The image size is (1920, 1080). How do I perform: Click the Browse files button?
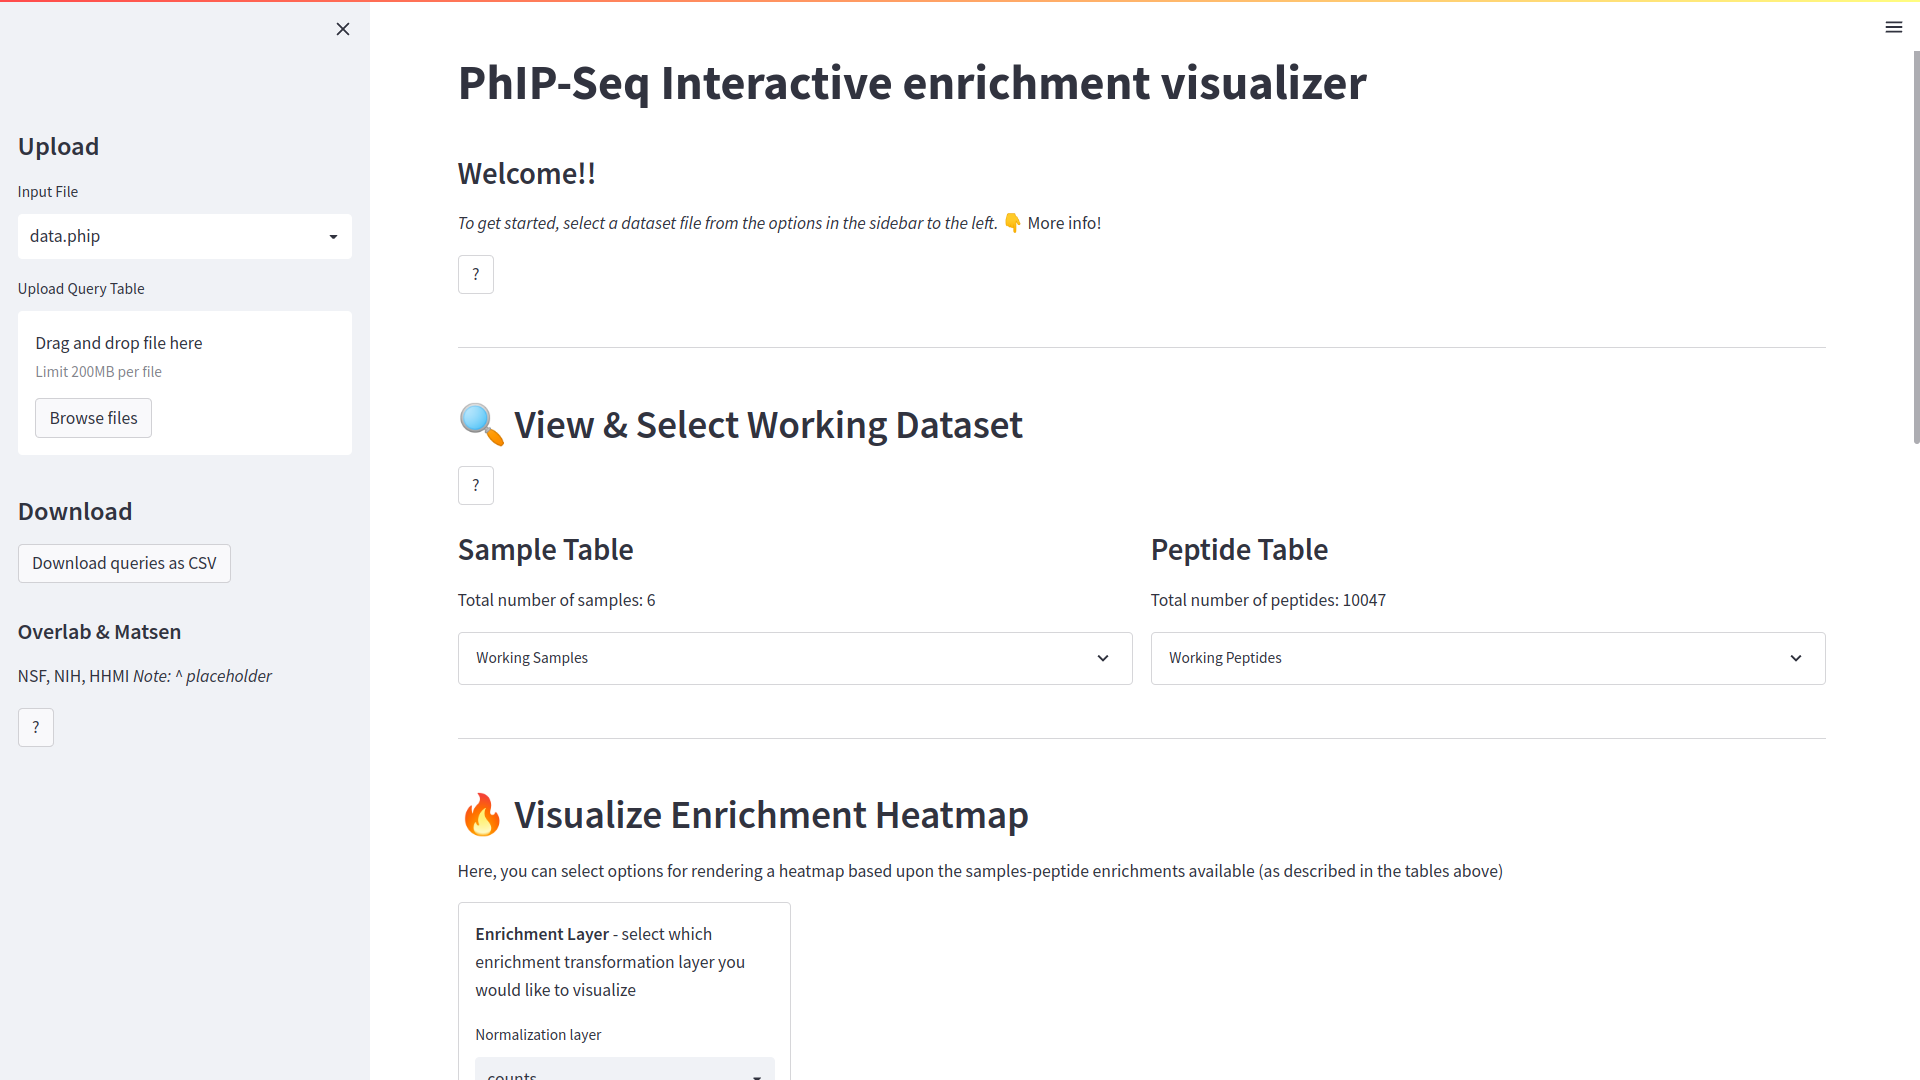[94, 418]
